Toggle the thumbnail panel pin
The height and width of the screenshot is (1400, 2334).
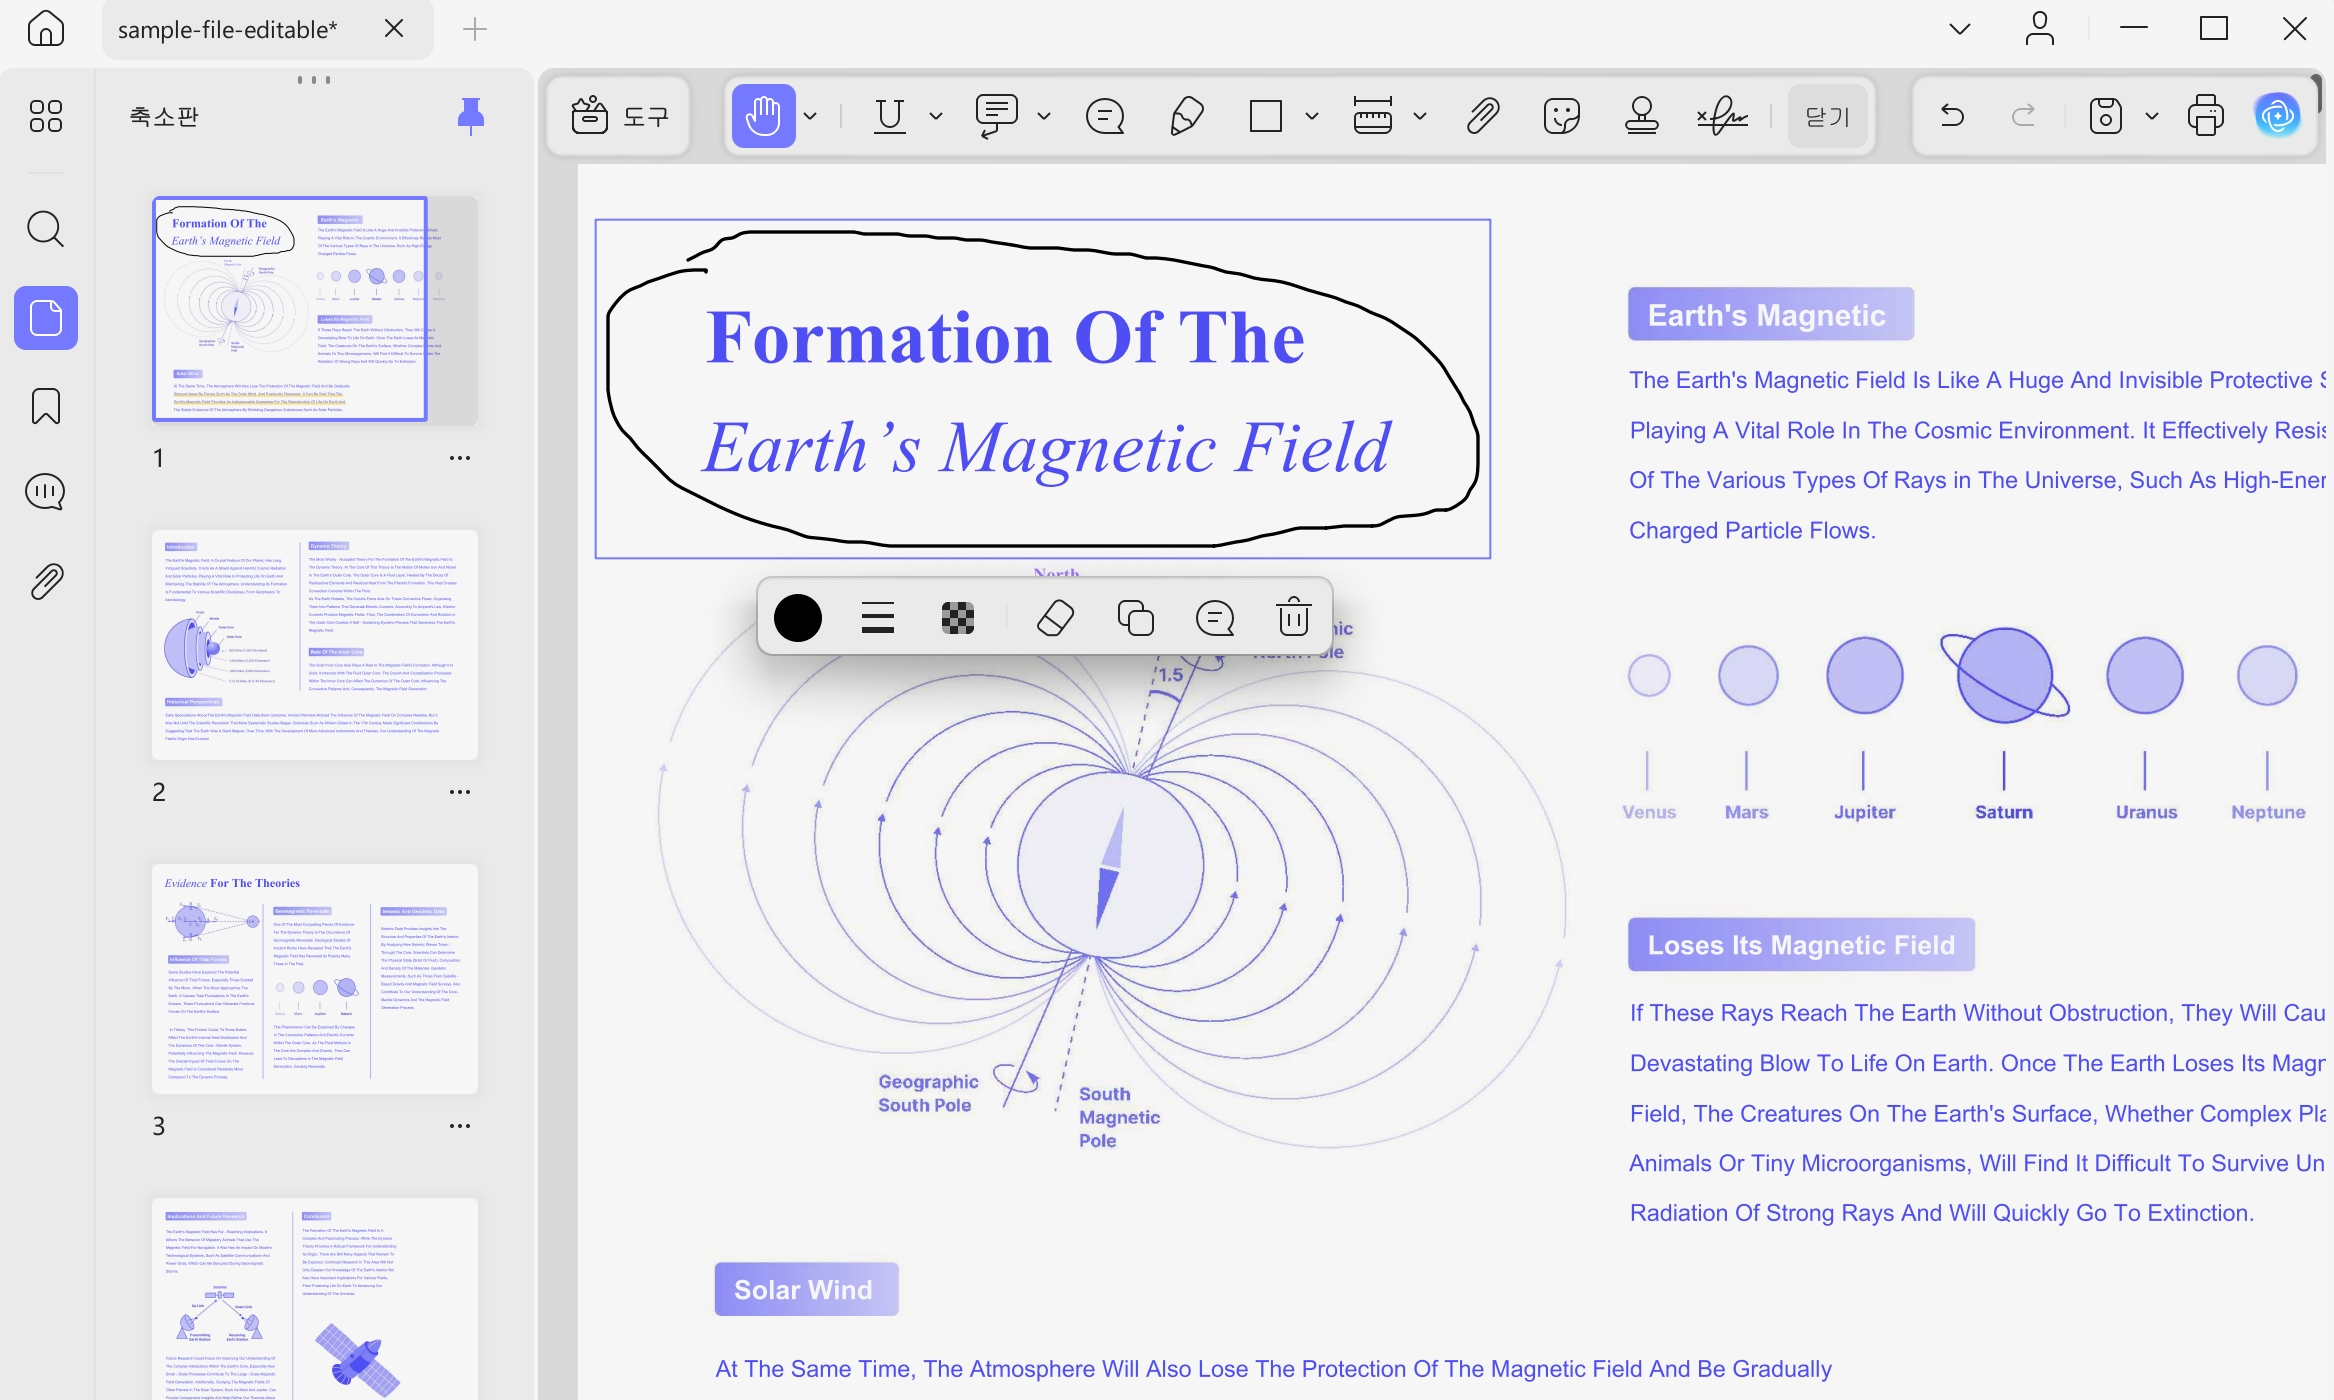coord(470,116)
